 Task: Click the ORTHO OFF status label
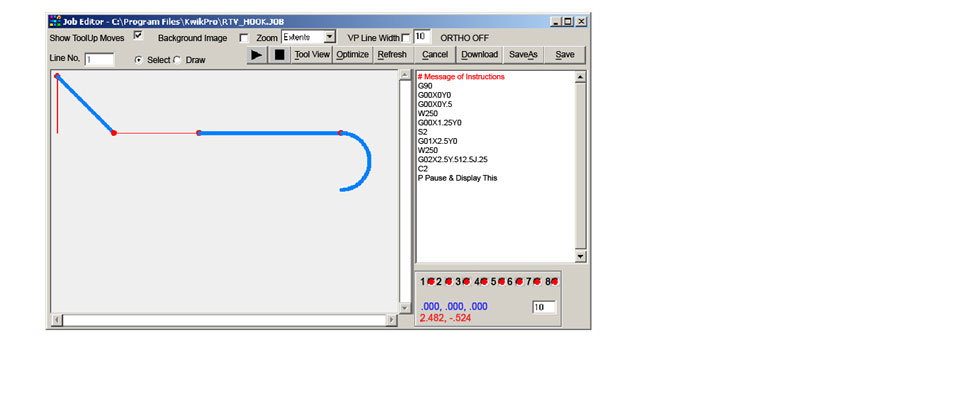coord(464,38)
